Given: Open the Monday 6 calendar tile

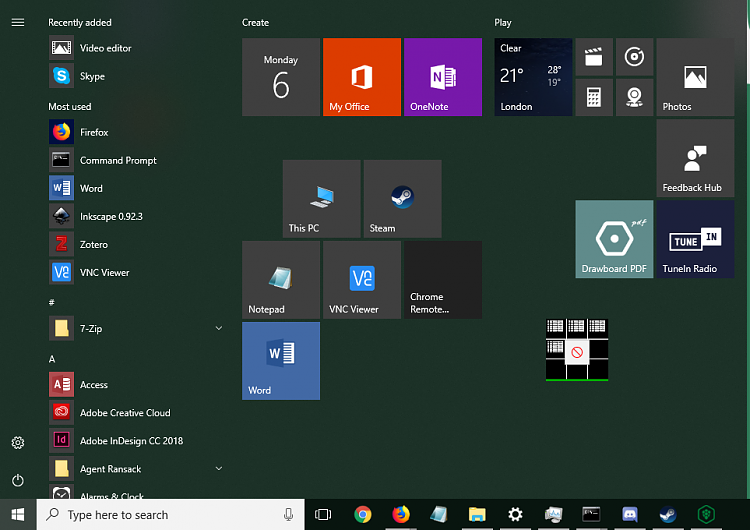Looking at the screenshot, I should 281,77.
